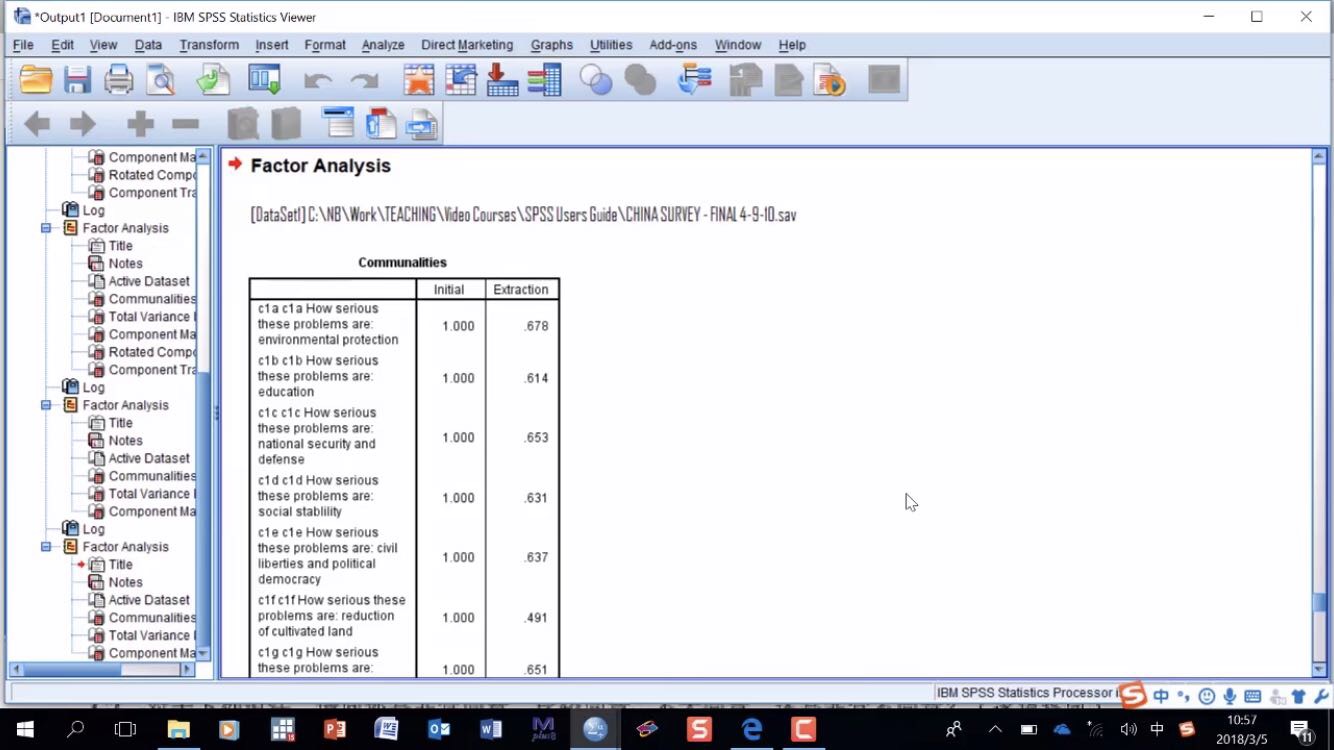Click the Open file folder icon

pyautogui.click(x=36, y=80)
